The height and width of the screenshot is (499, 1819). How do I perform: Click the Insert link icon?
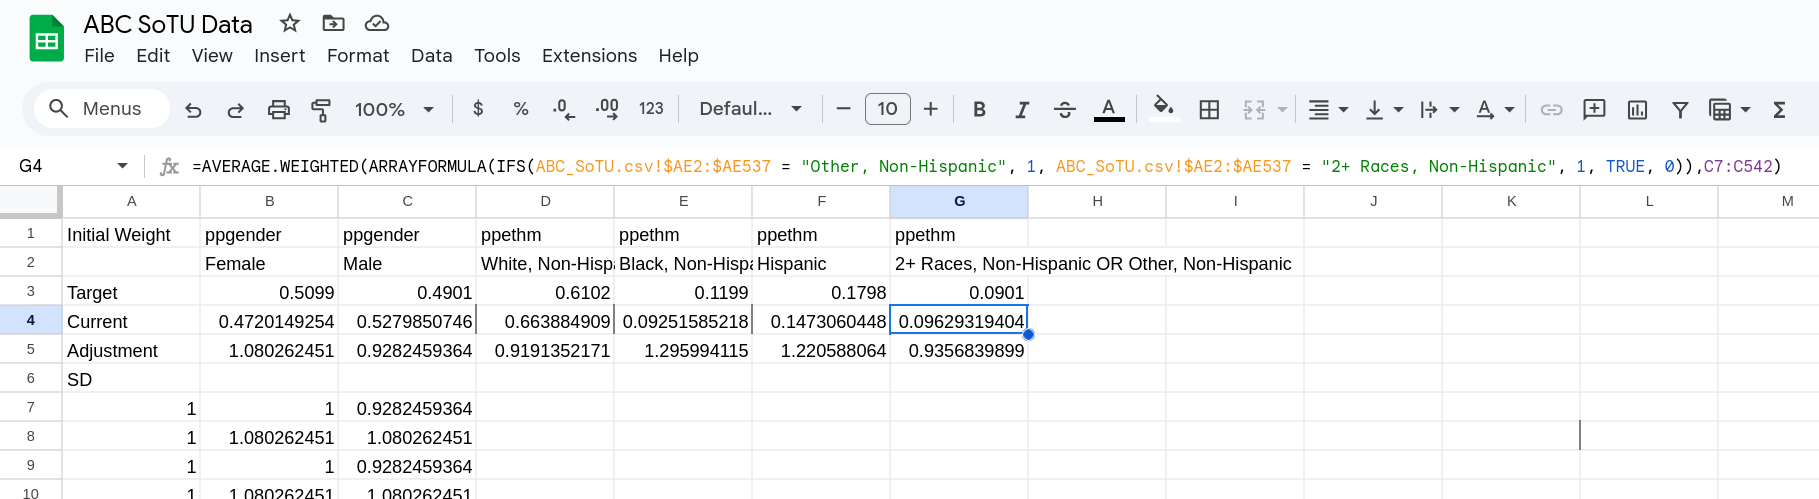coord(1551,109)
